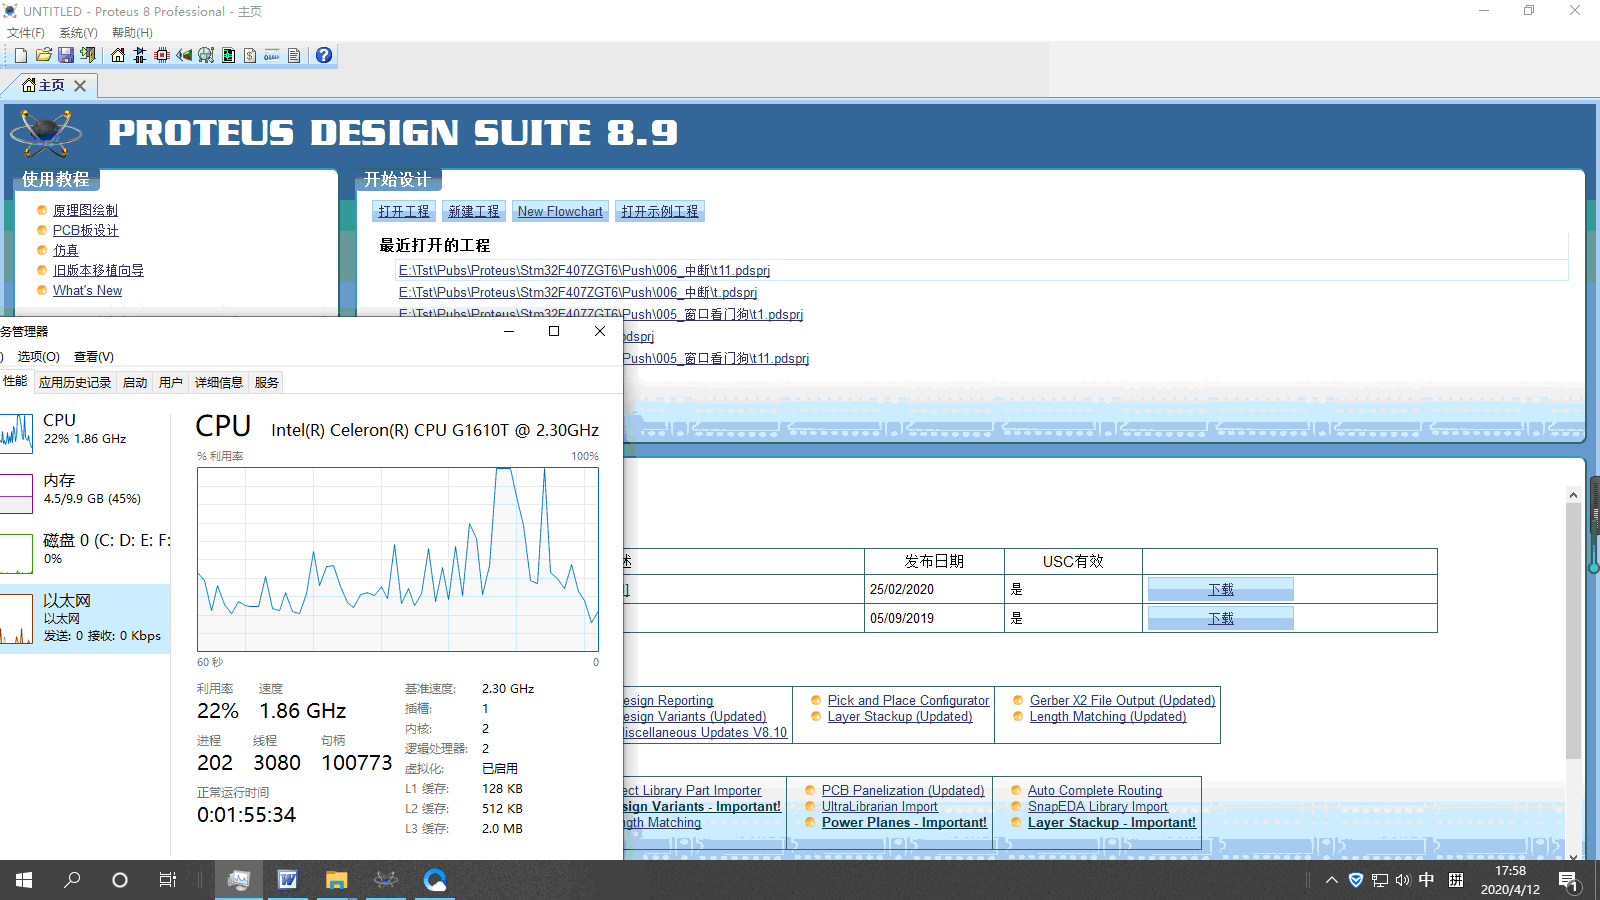Open recent project 006_中断\t.pdsprj
Screen dimensions: 1600x900
[x=577, y=292]
